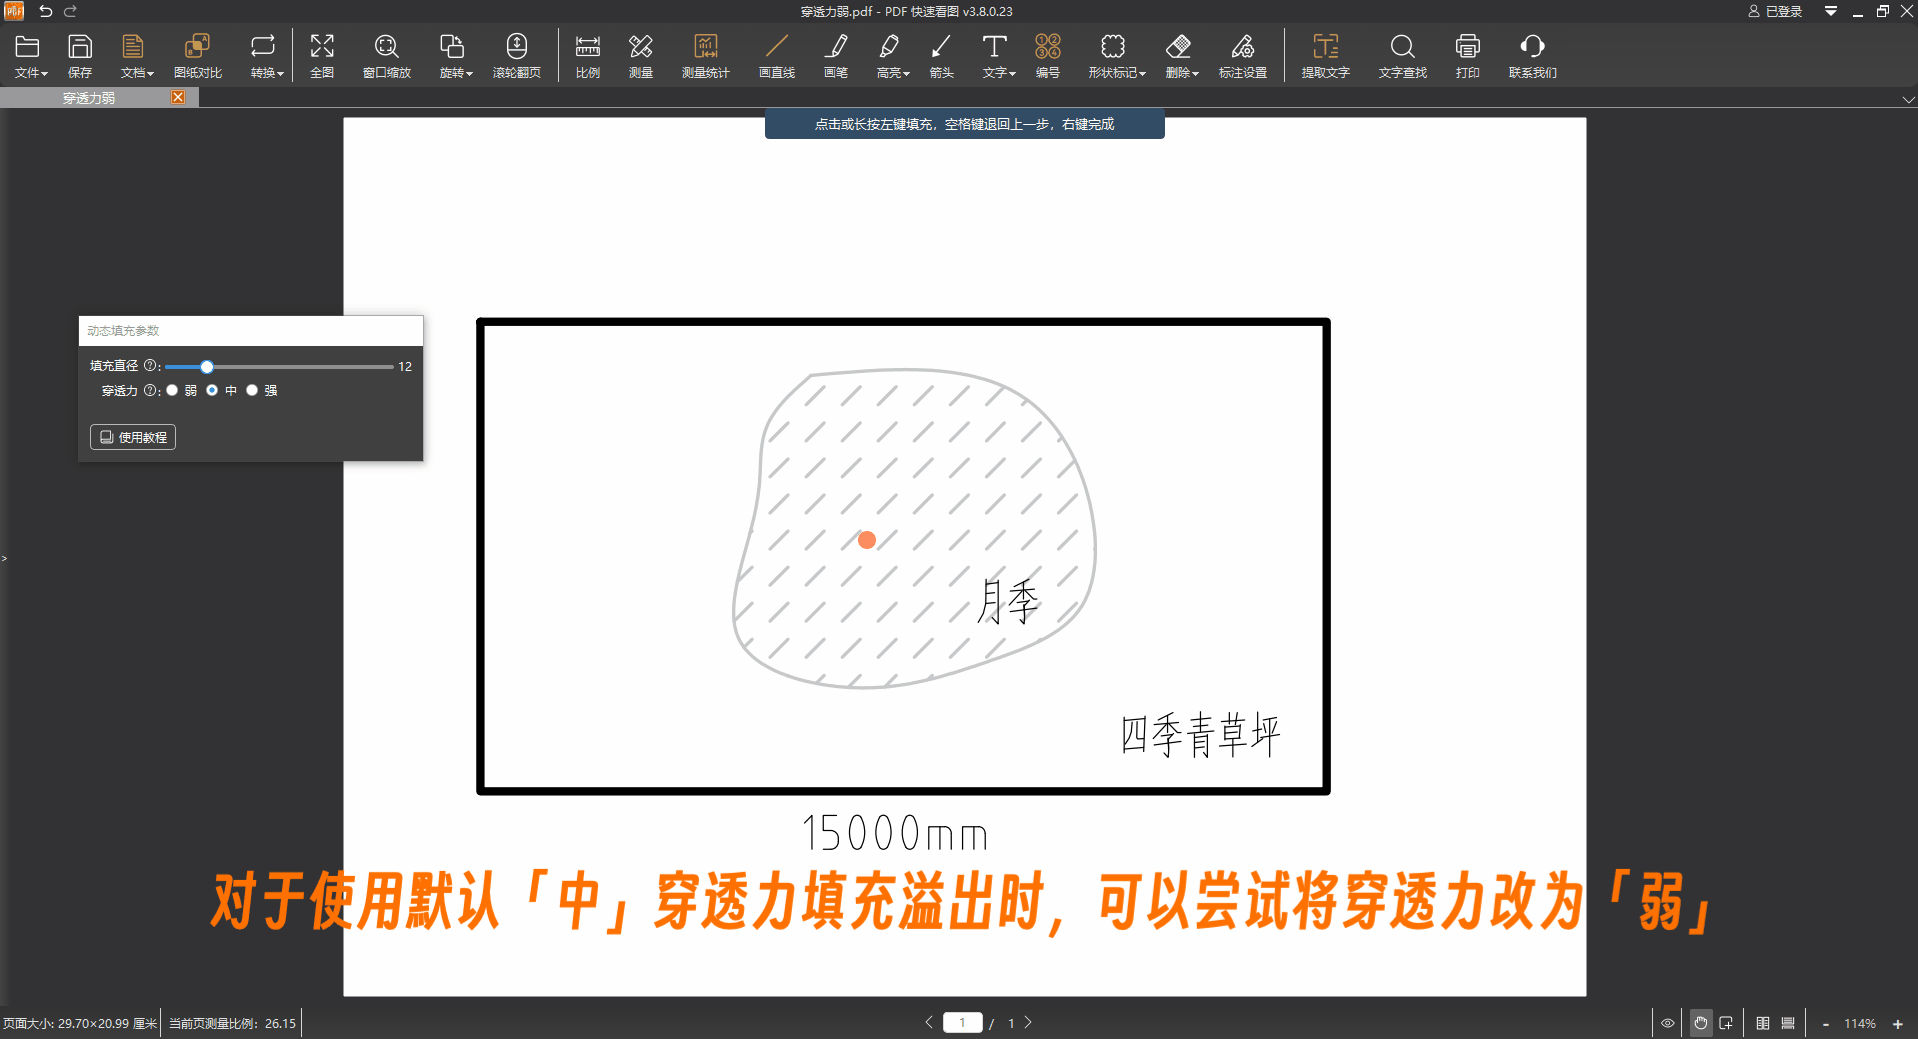1918x1039 pixels.
Task: Click the add-selection box icon in status bar
Action: click(x=1726, y=1023)
